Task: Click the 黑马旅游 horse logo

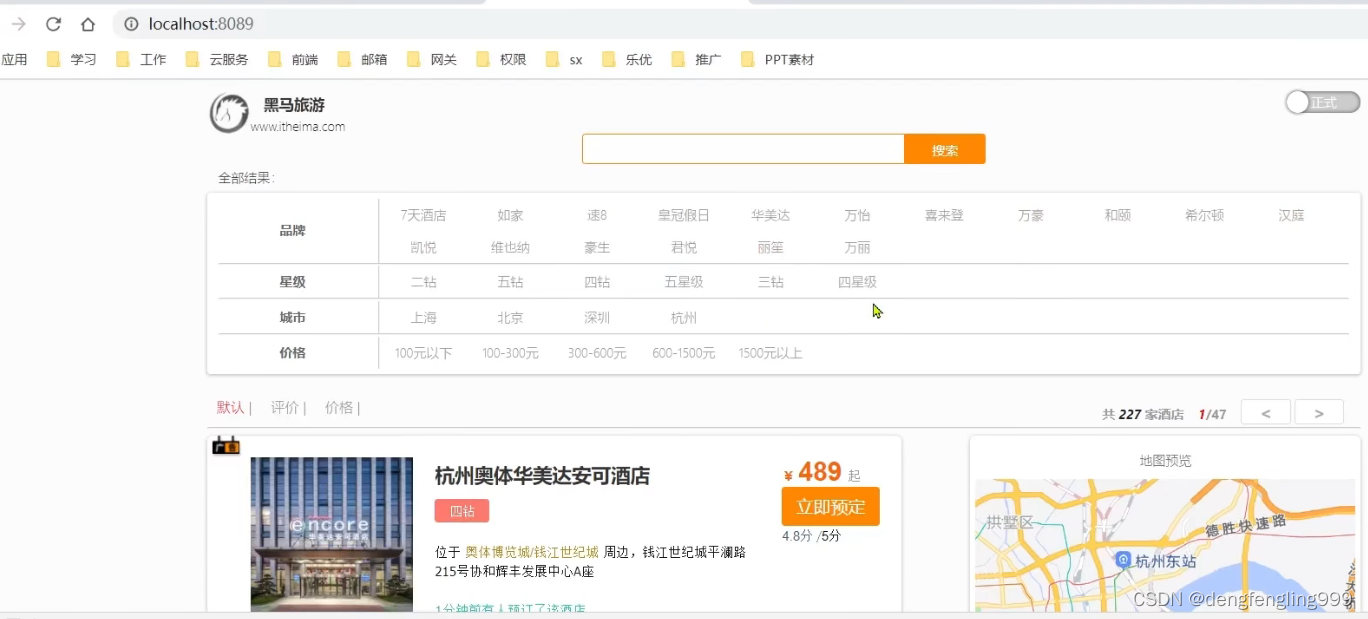Action: [229, 113]
